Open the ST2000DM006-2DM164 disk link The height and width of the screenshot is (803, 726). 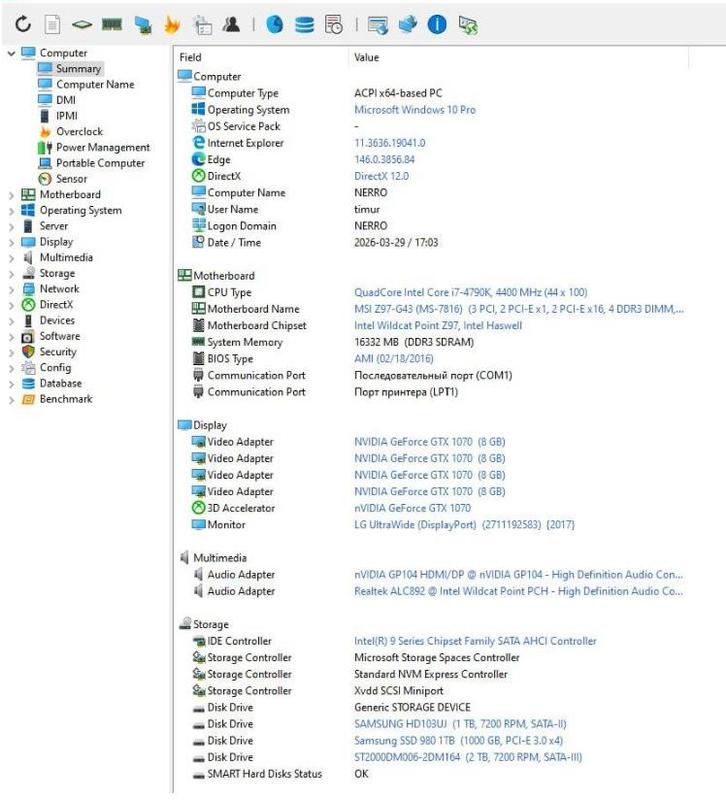click(x=468, y=757)
